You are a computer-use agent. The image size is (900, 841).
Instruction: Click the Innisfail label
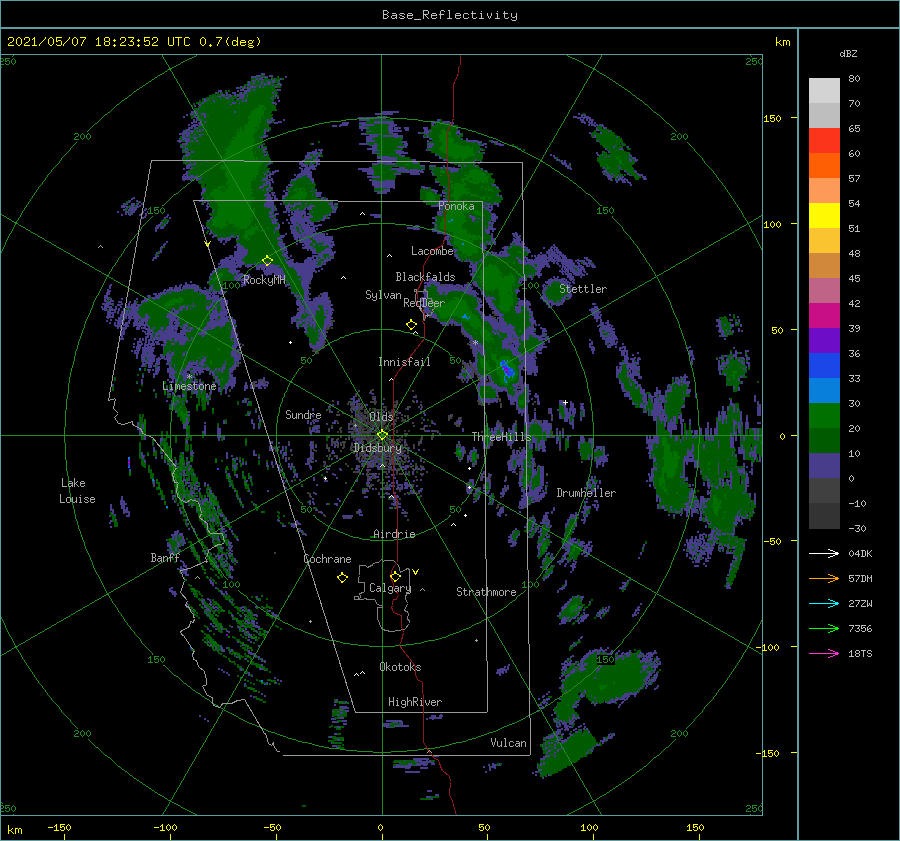pos(404,362)
